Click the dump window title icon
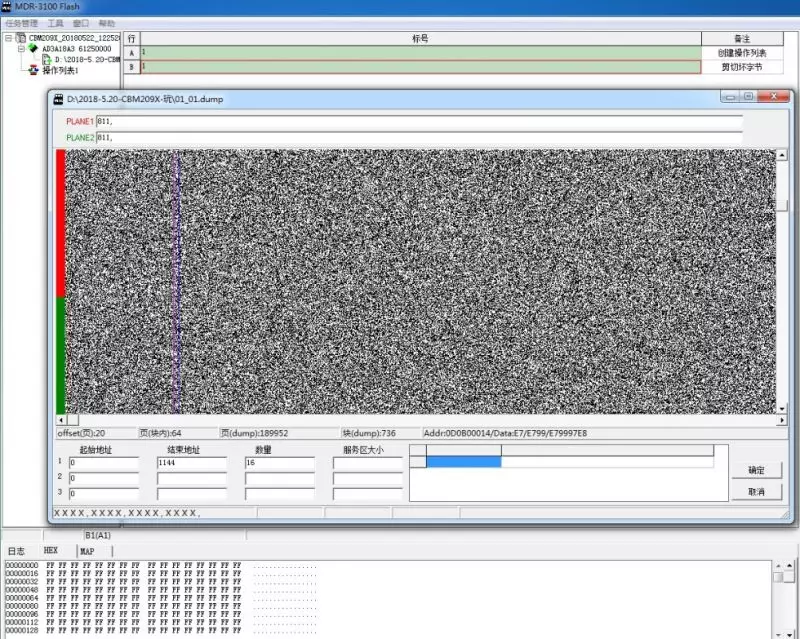Viewport: 800px width, 639px height. coord(58,97)
